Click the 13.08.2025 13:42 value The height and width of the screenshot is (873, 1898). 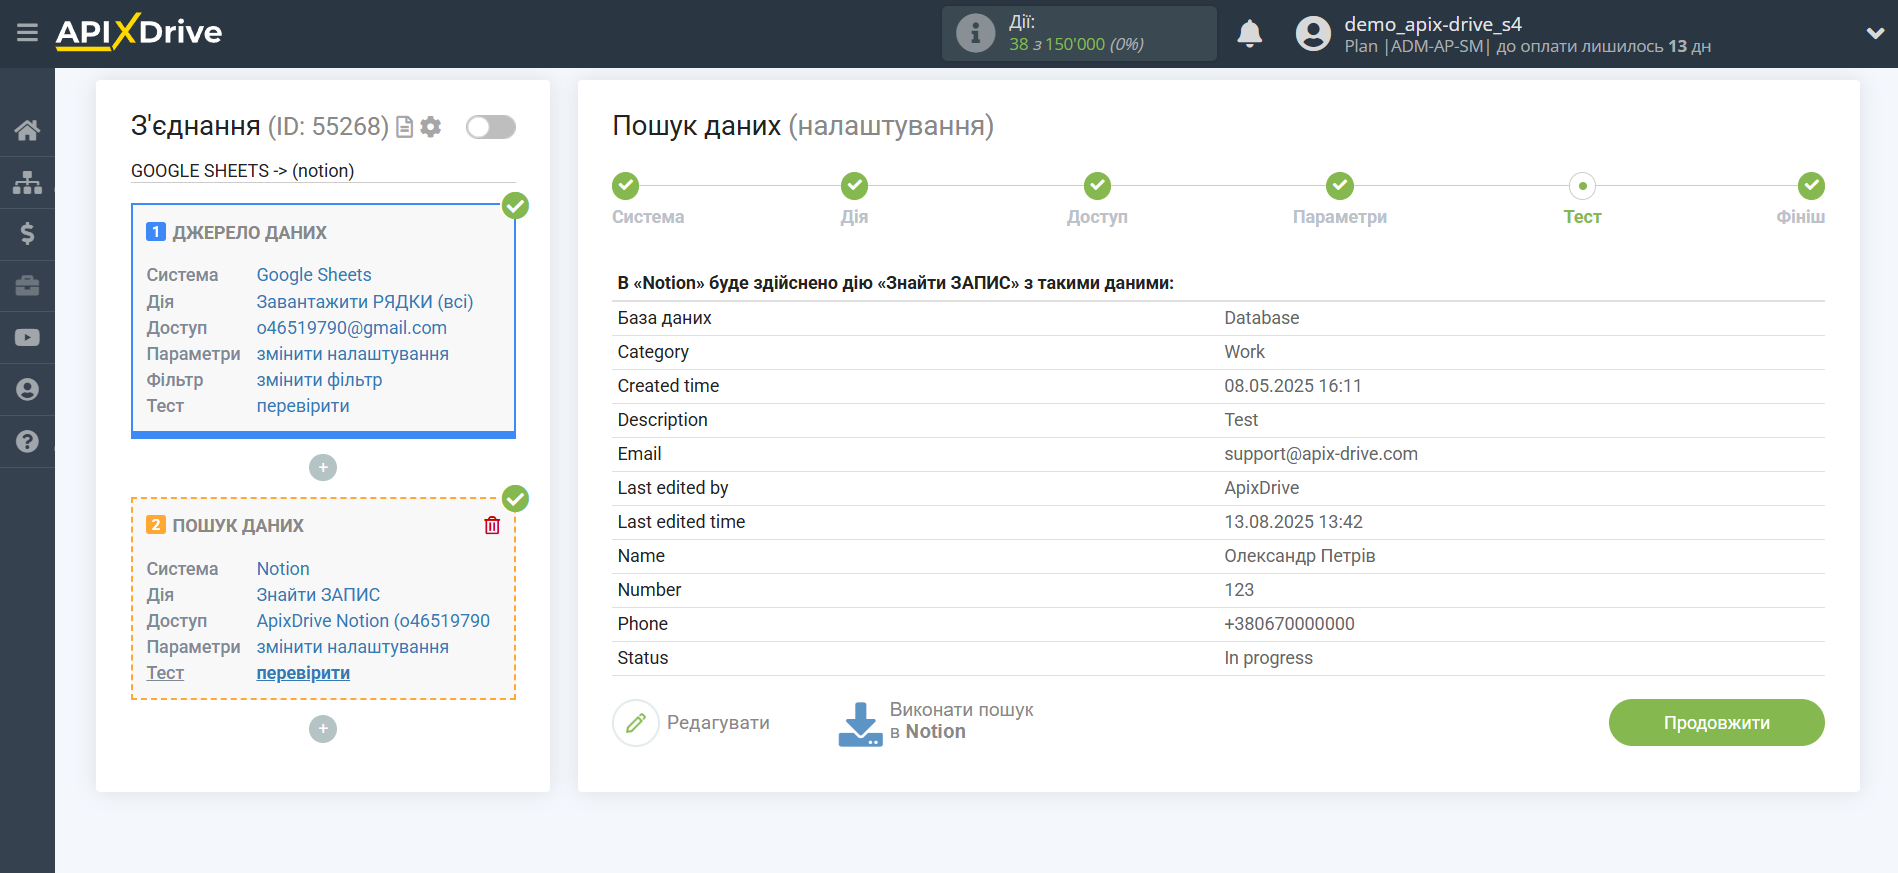[x=1293, y=522]
